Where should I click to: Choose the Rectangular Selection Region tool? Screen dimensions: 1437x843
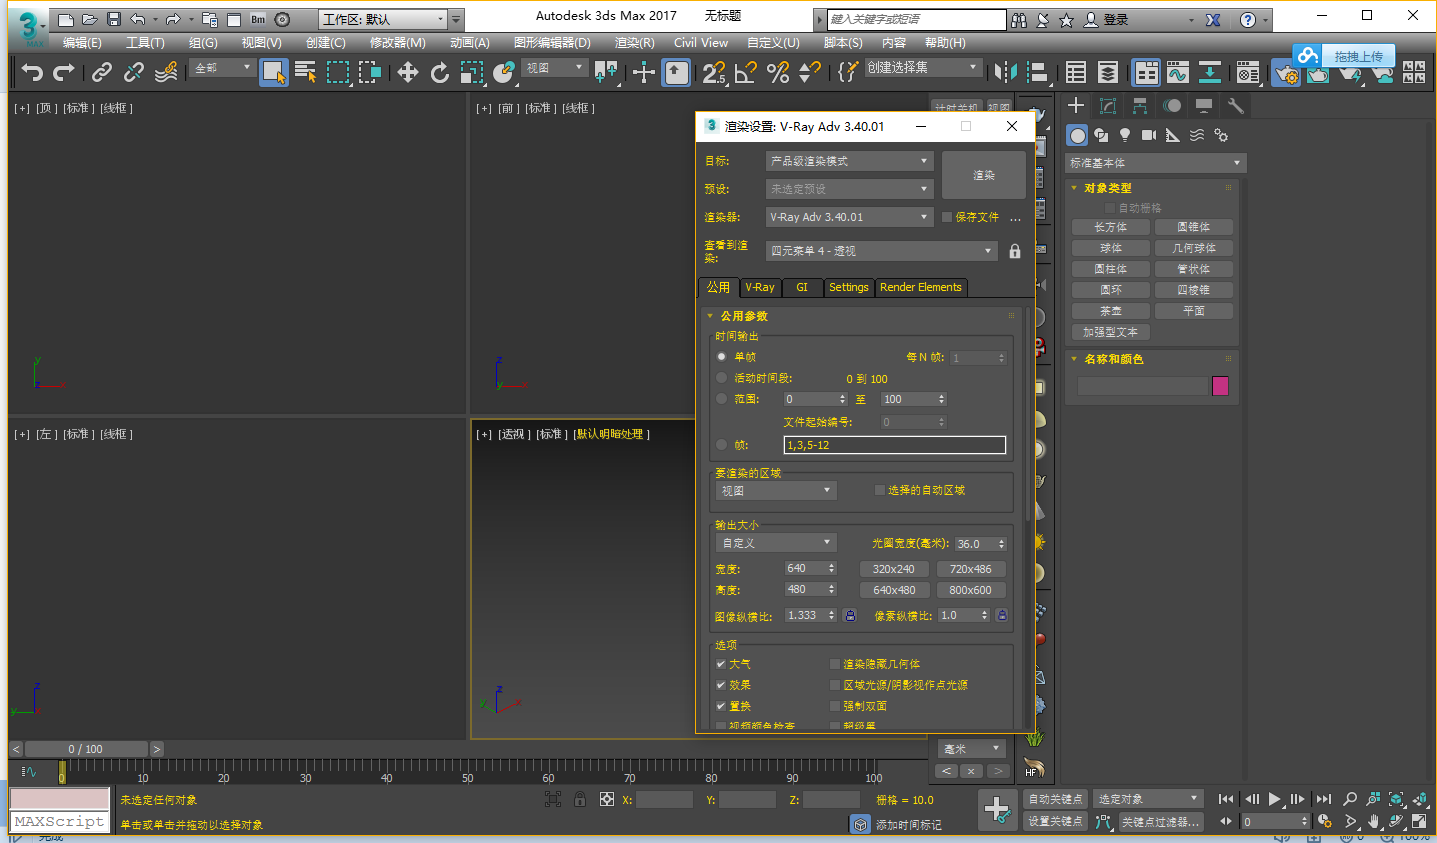(x=338, y=72)
